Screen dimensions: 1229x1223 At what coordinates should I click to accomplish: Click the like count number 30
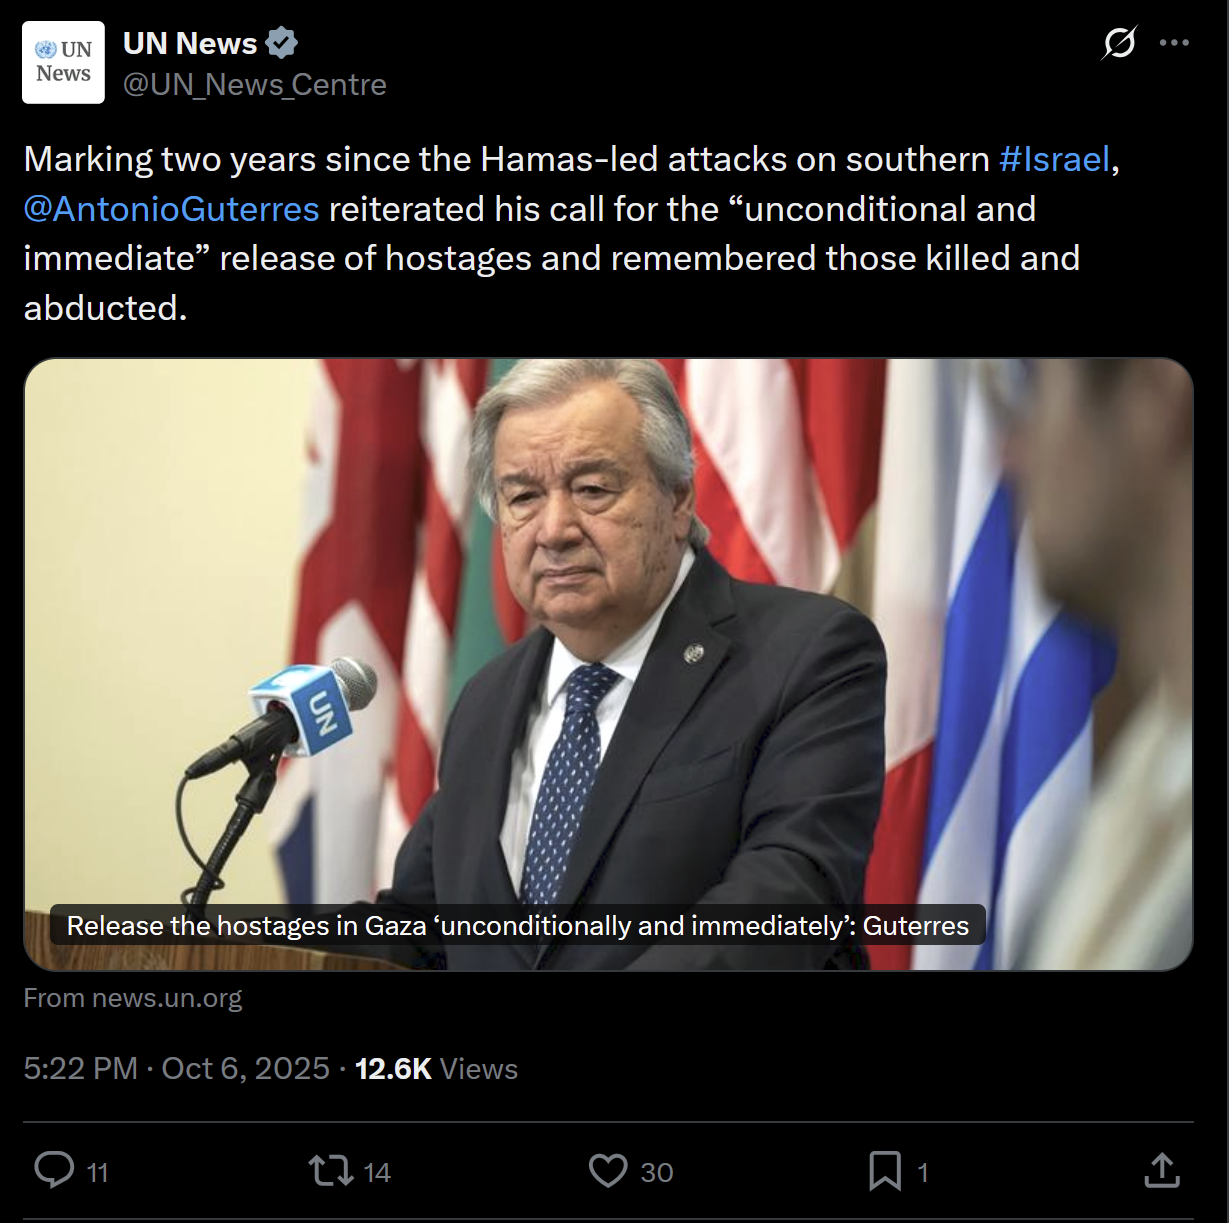(x=656, y=1172)
